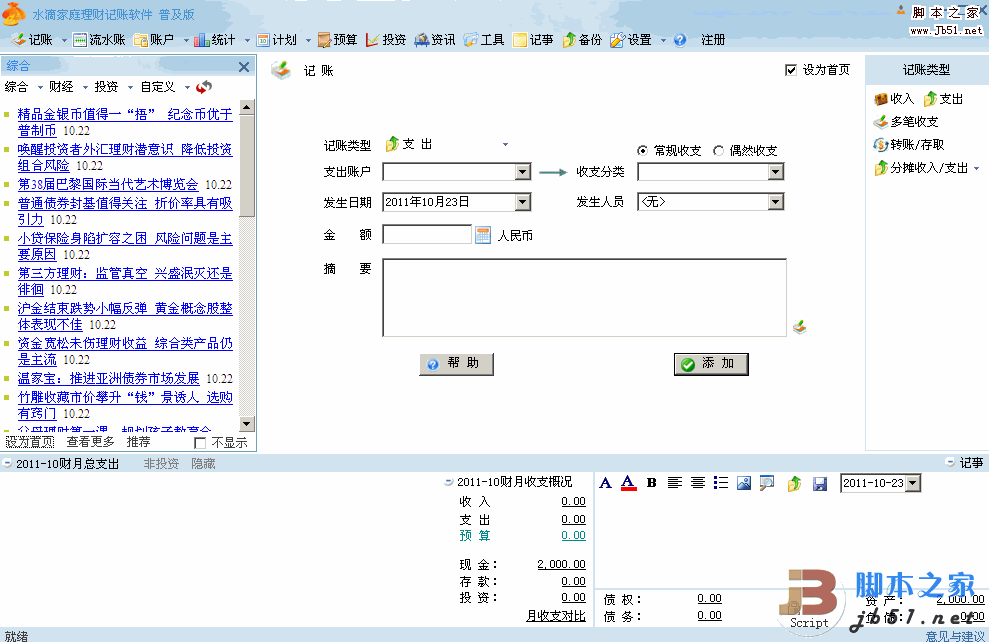Refresh the news panel with the red arrow icon
The width and height of the screenshot is (989, 642).
tap(204, 87)
